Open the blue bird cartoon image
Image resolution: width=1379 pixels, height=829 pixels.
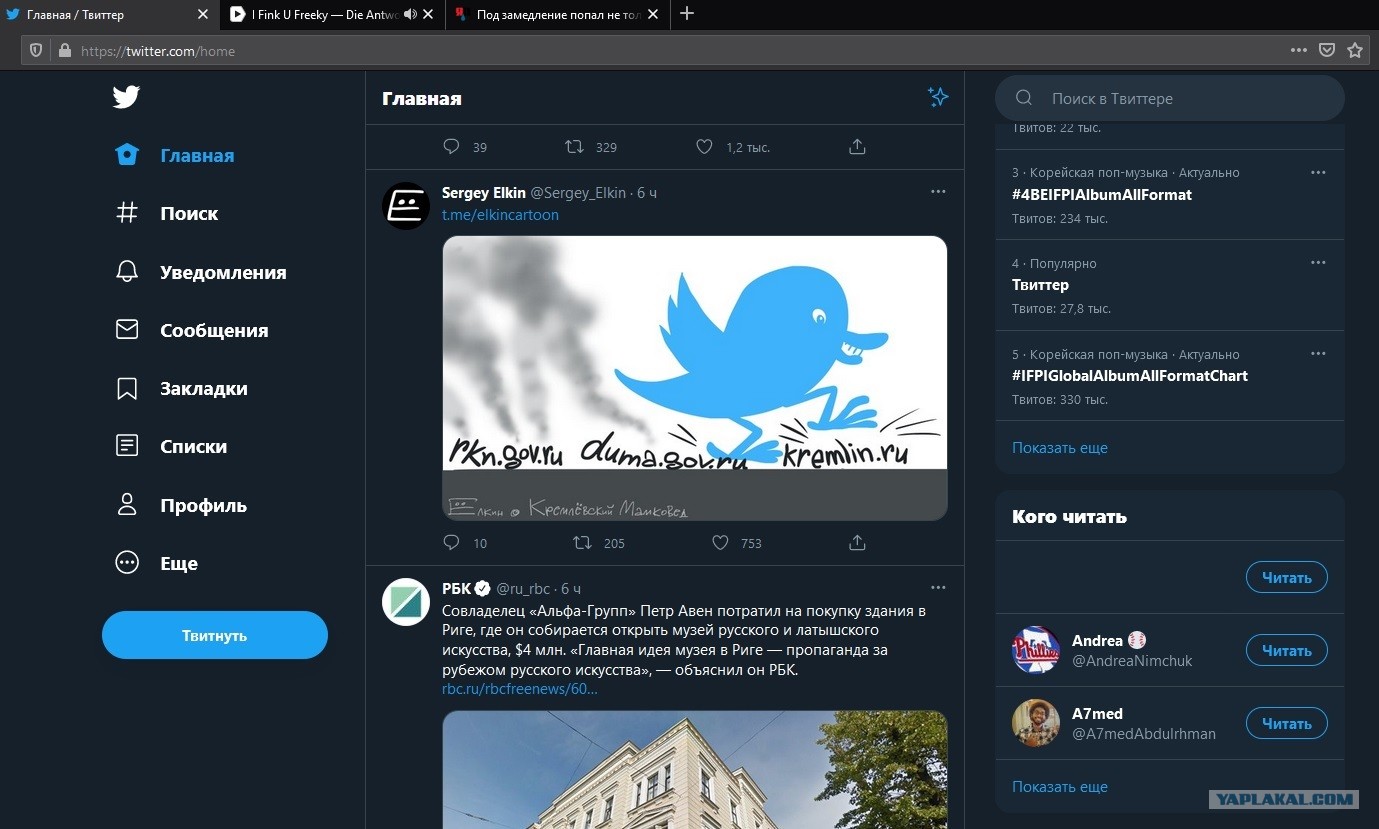click(x=695, y=378)
